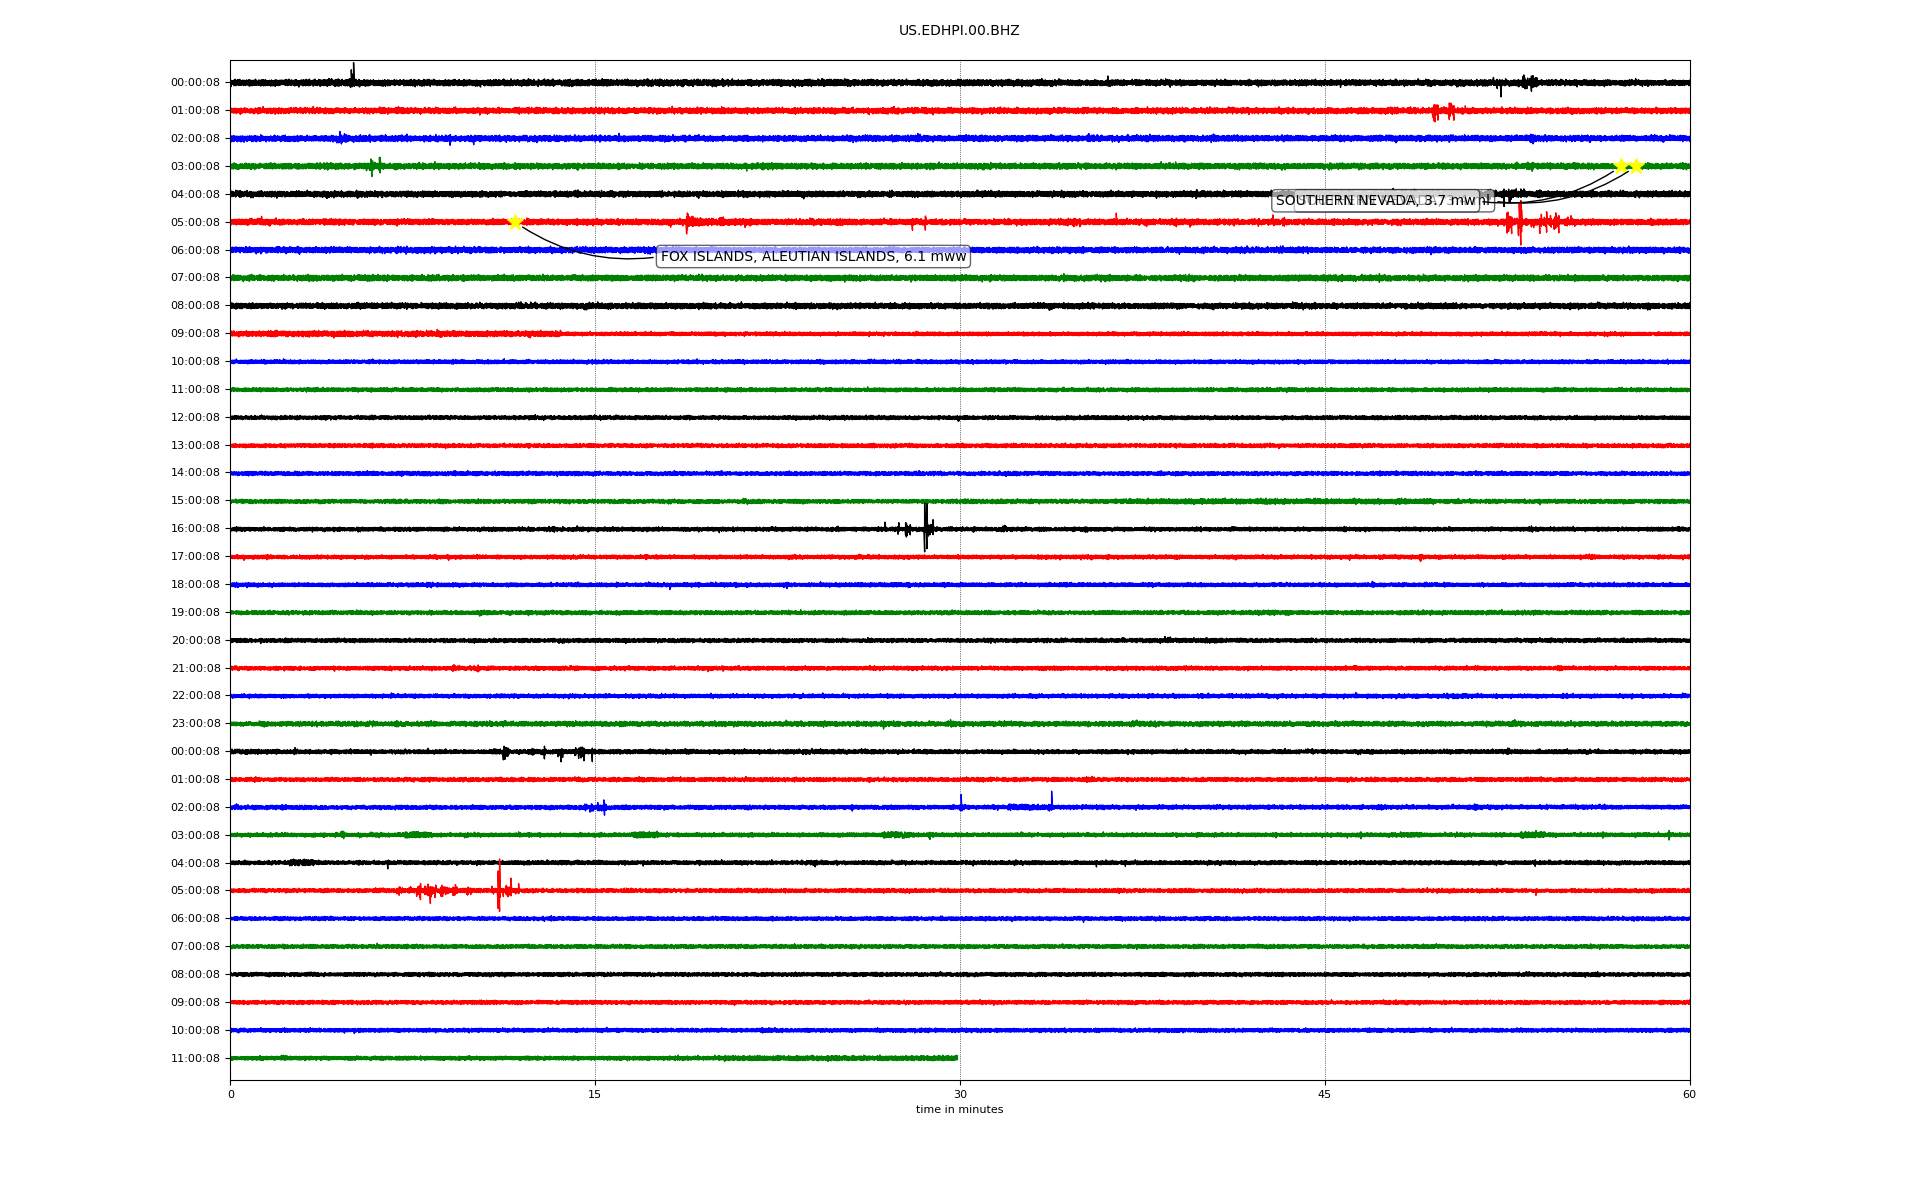Viewport: 1920px width, 1200px height.
Task: Click the end of the short bottom green trace
Action: tap(956, 1058)
